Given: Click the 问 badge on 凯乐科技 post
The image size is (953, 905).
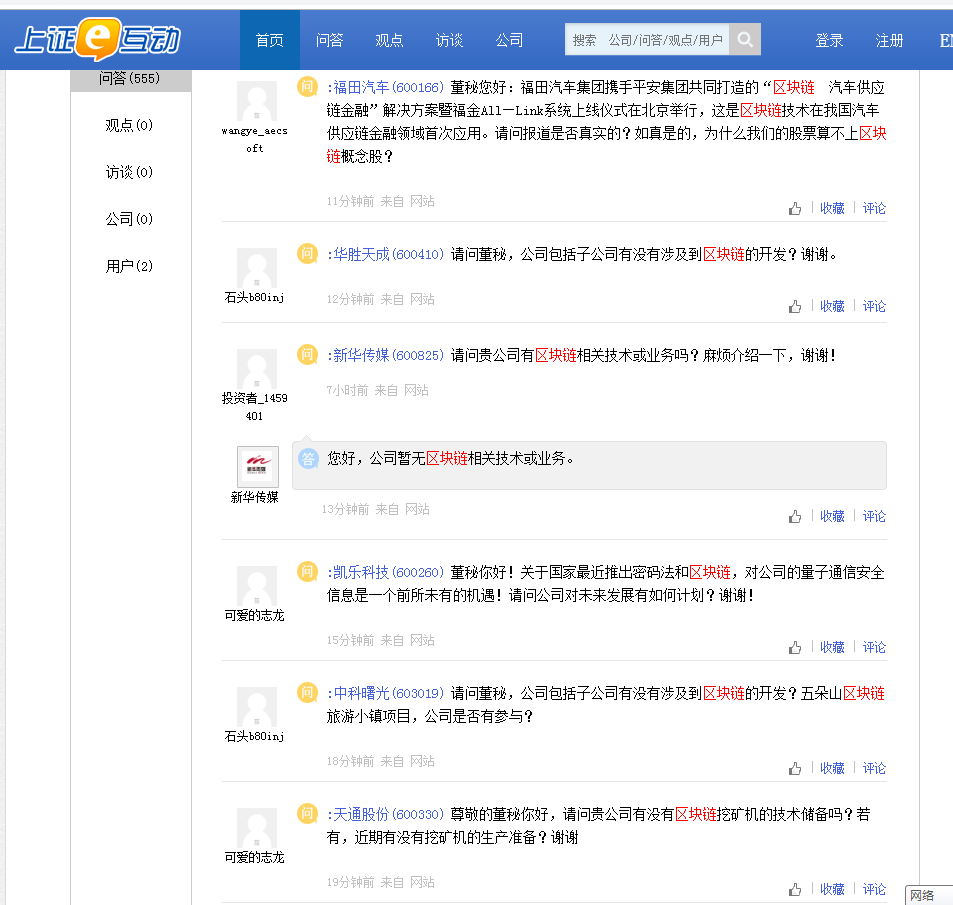Looking at the screenshot, I should (308, 571).
